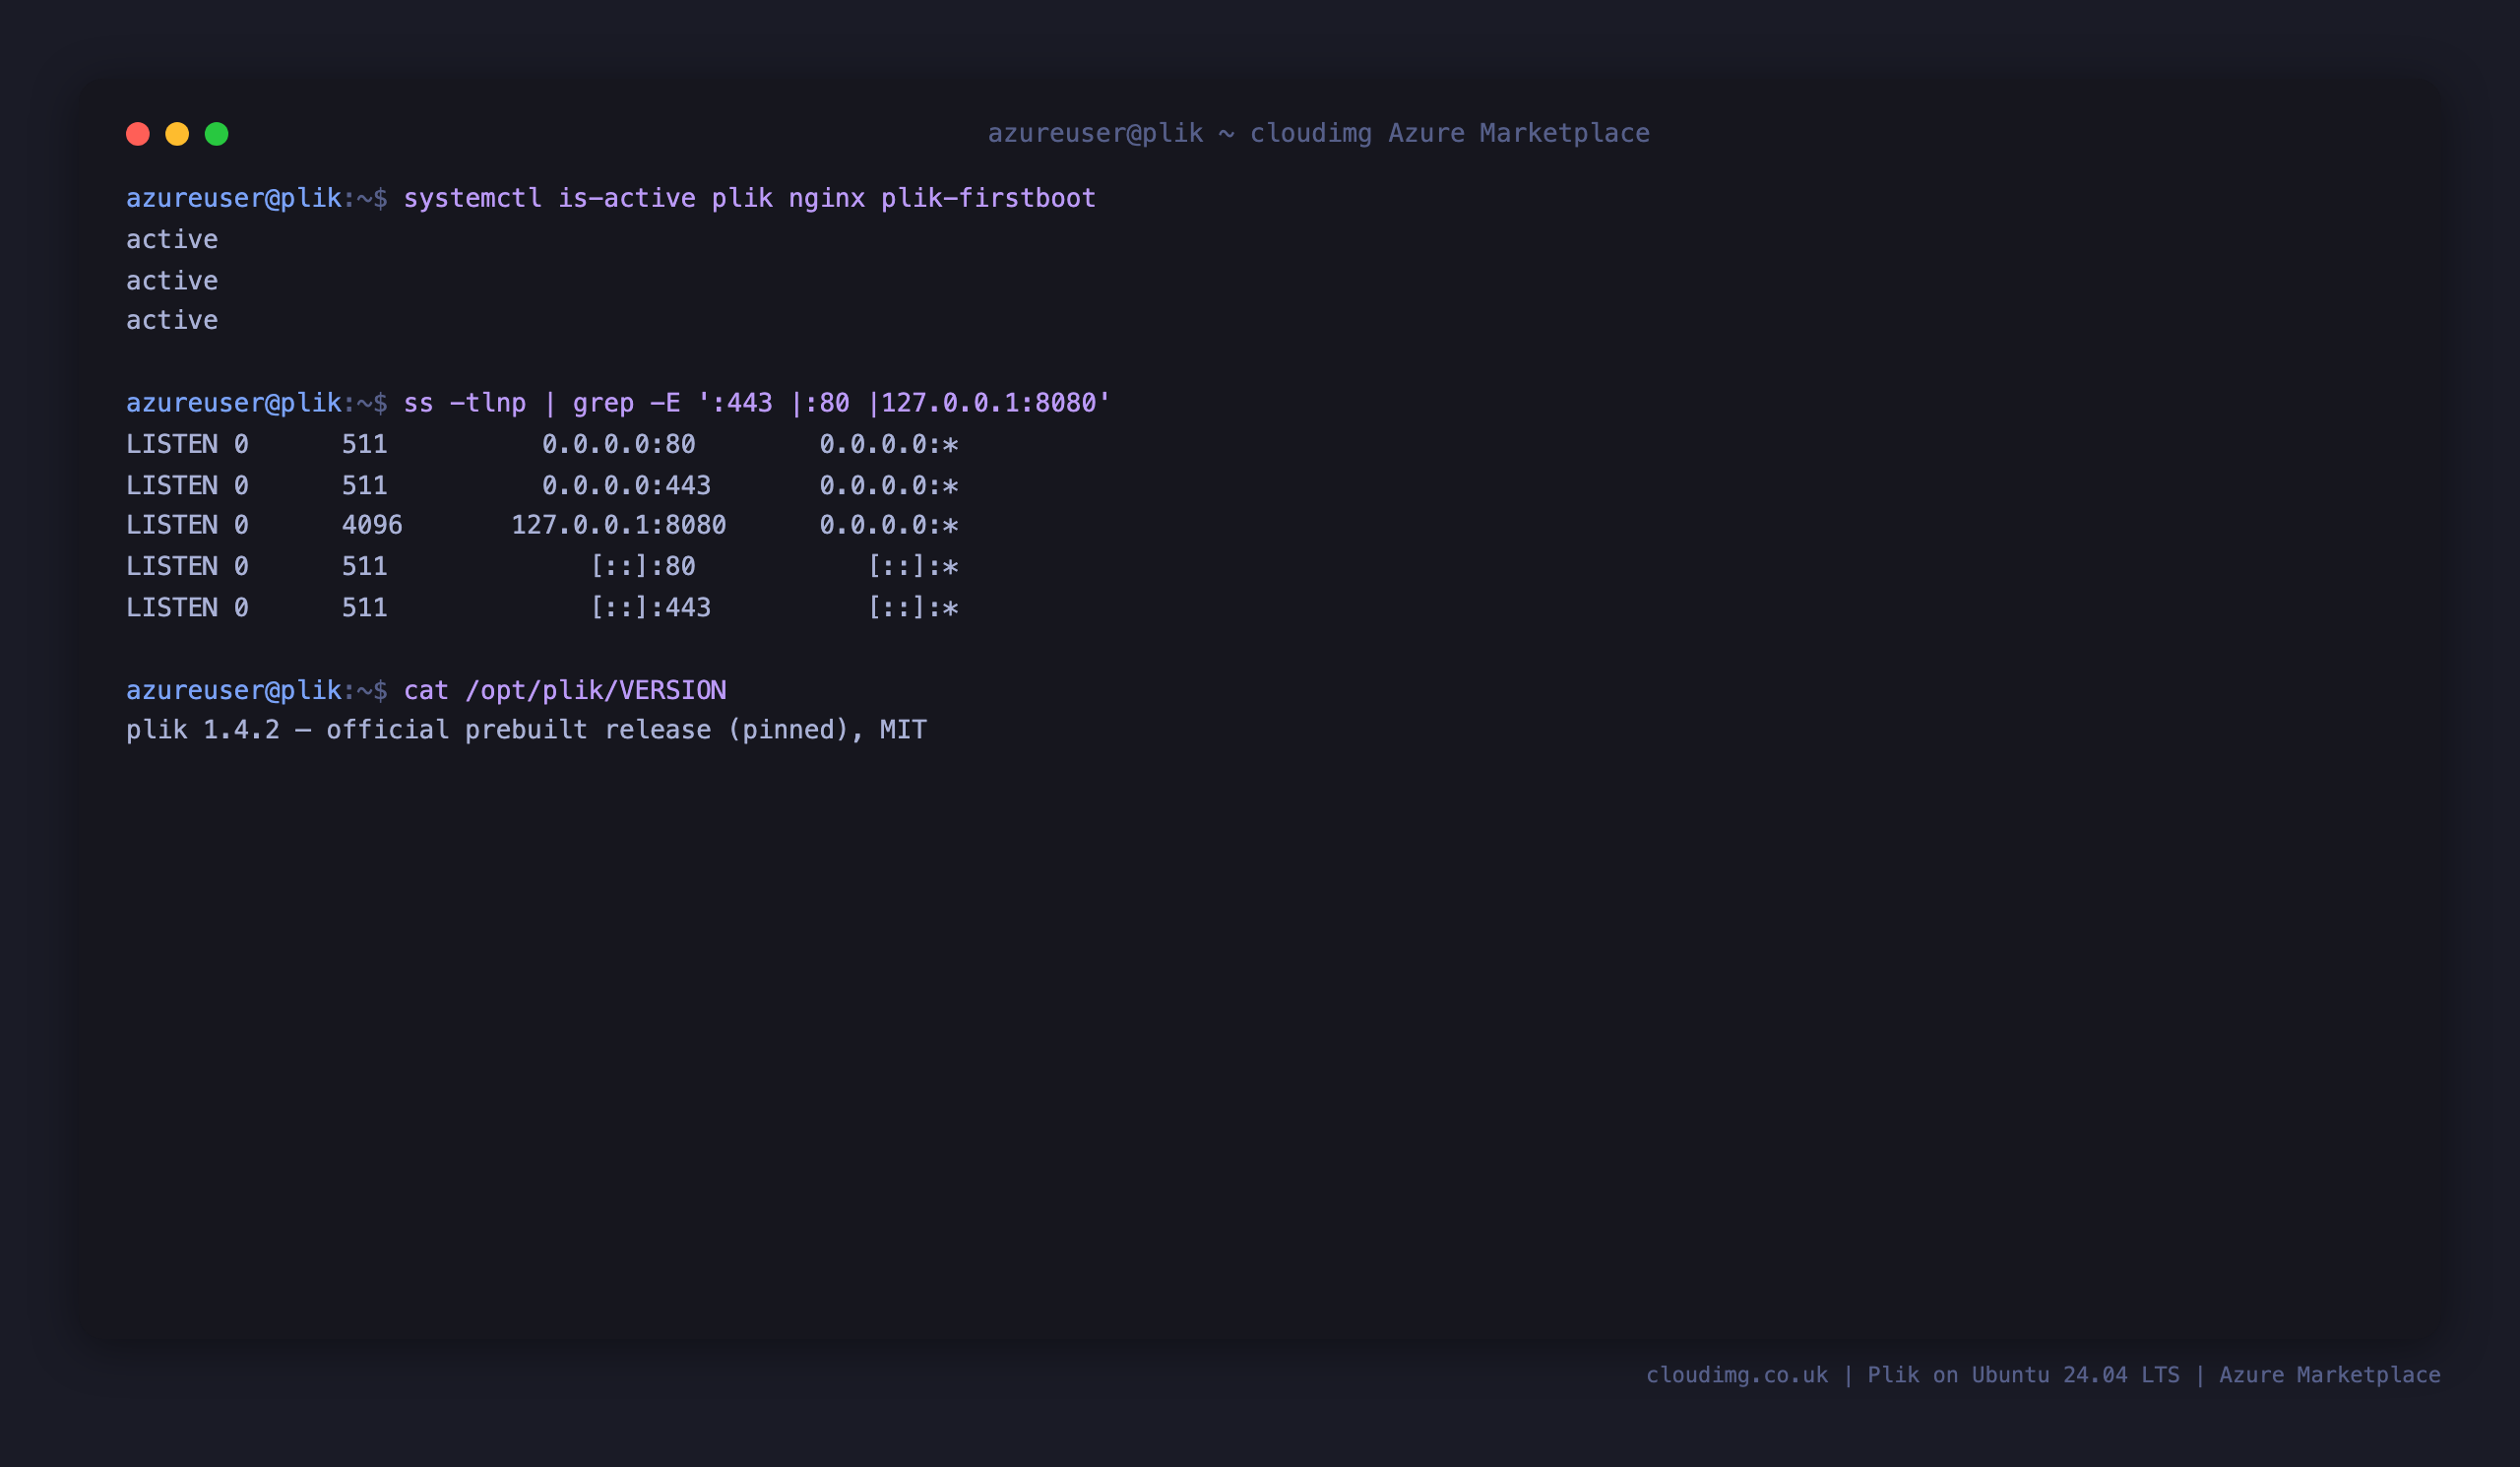Click the '4096' backlog value
2520x1467 pixels.
[372, 525]
